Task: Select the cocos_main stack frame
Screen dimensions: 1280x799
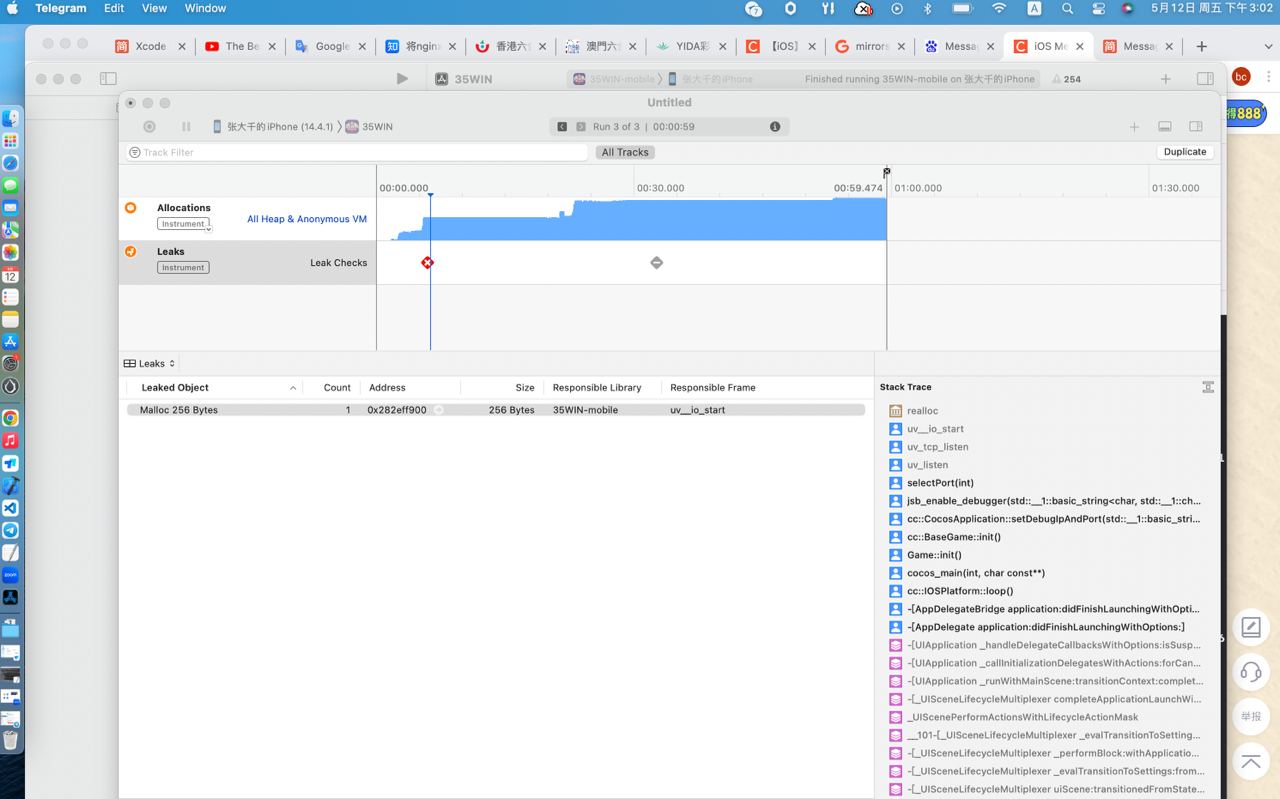Action: click(975, 573)
